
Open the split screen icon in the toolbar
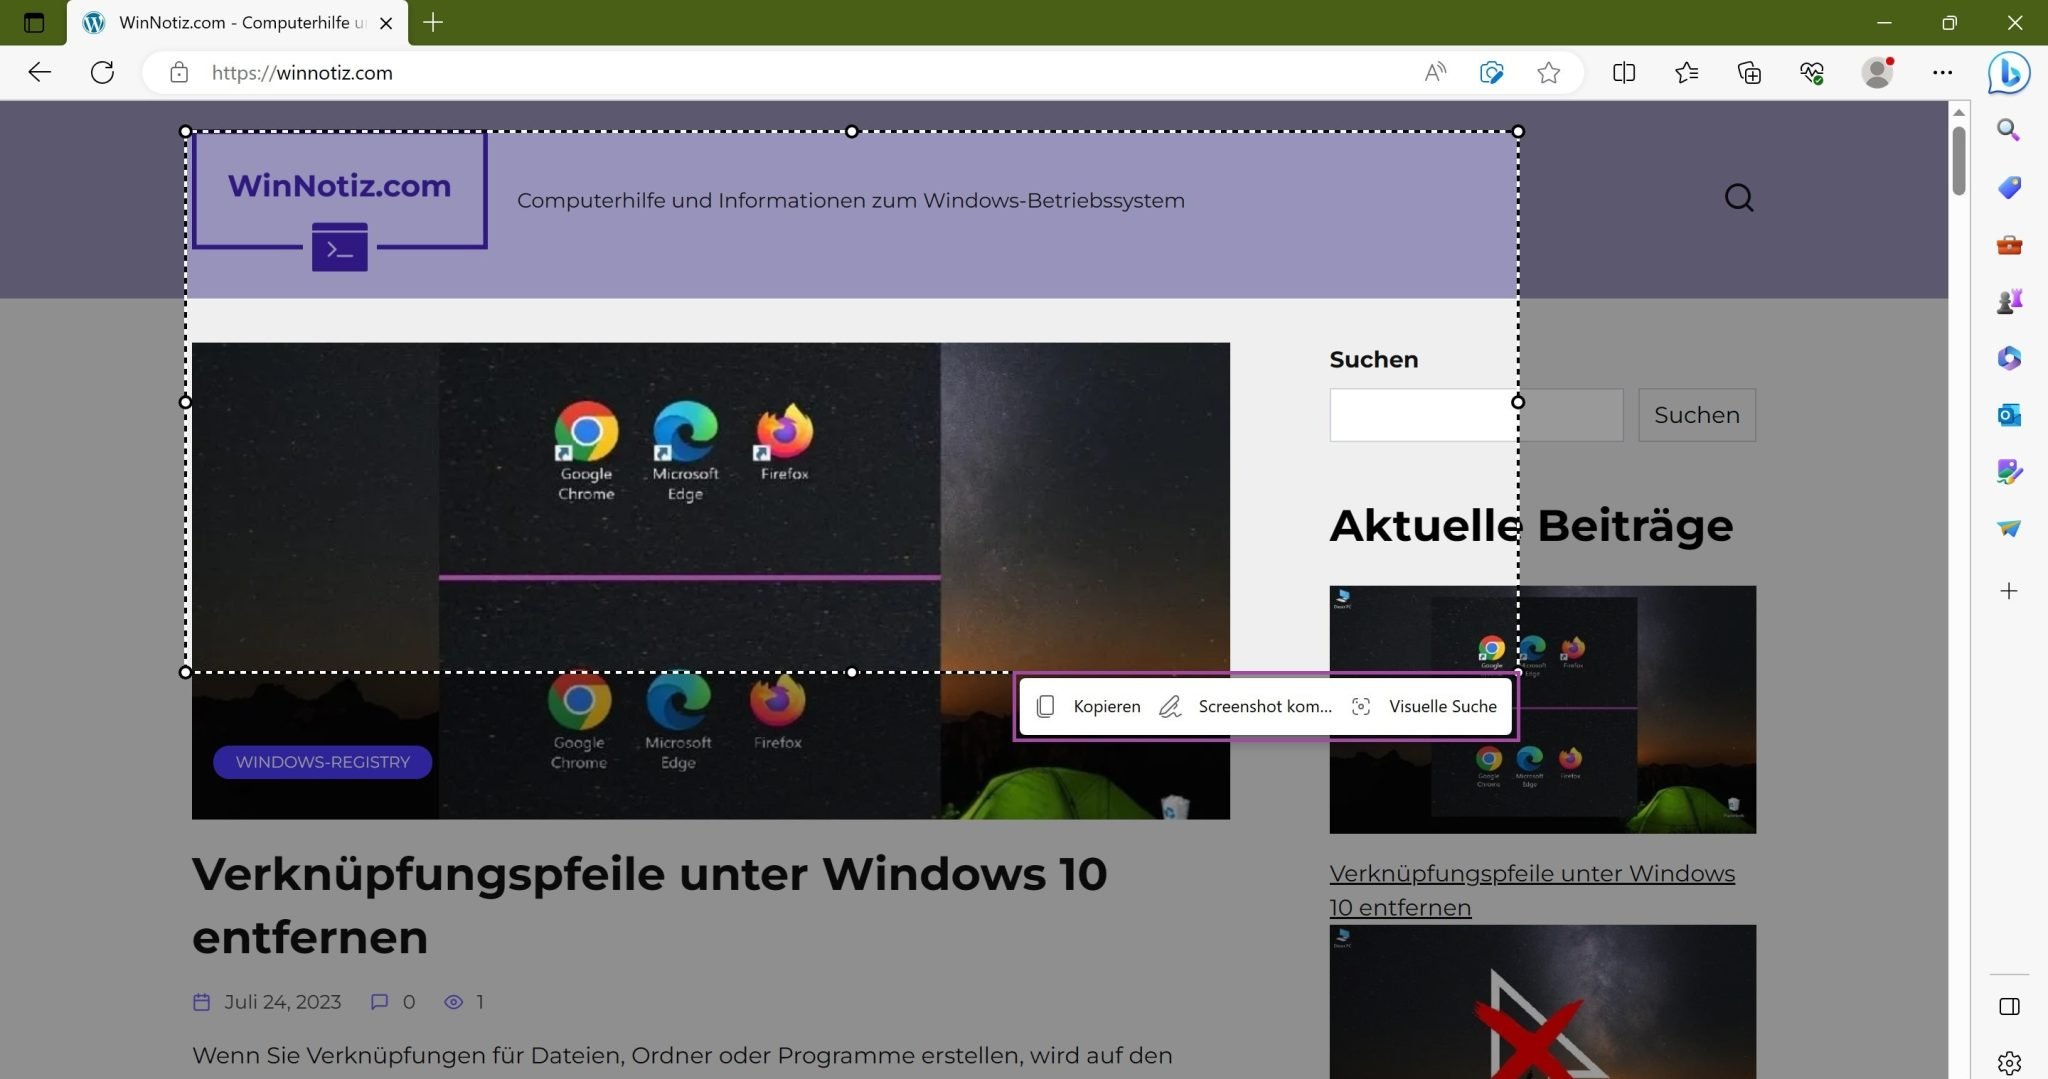click(x=1624, y=72)
